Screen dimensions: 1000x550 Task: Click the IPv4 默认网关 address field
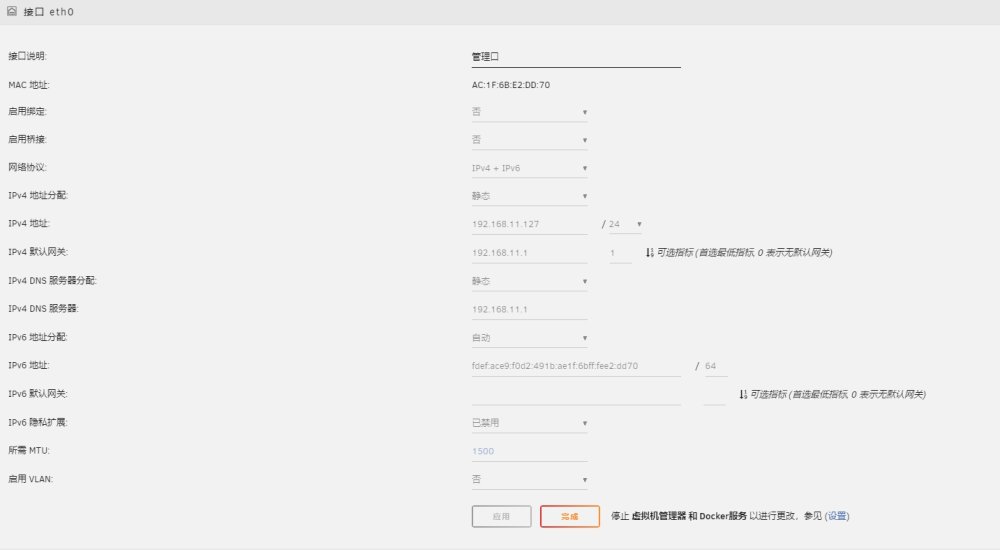pyautogui.click(x=529, y=253)
